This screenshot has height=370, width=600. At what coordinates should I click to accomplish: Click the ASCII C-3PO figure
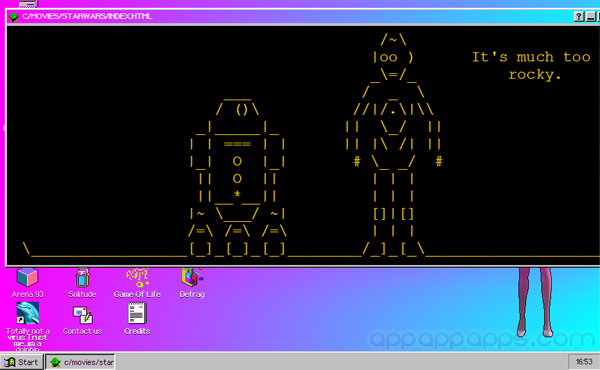tap(393, 145)
